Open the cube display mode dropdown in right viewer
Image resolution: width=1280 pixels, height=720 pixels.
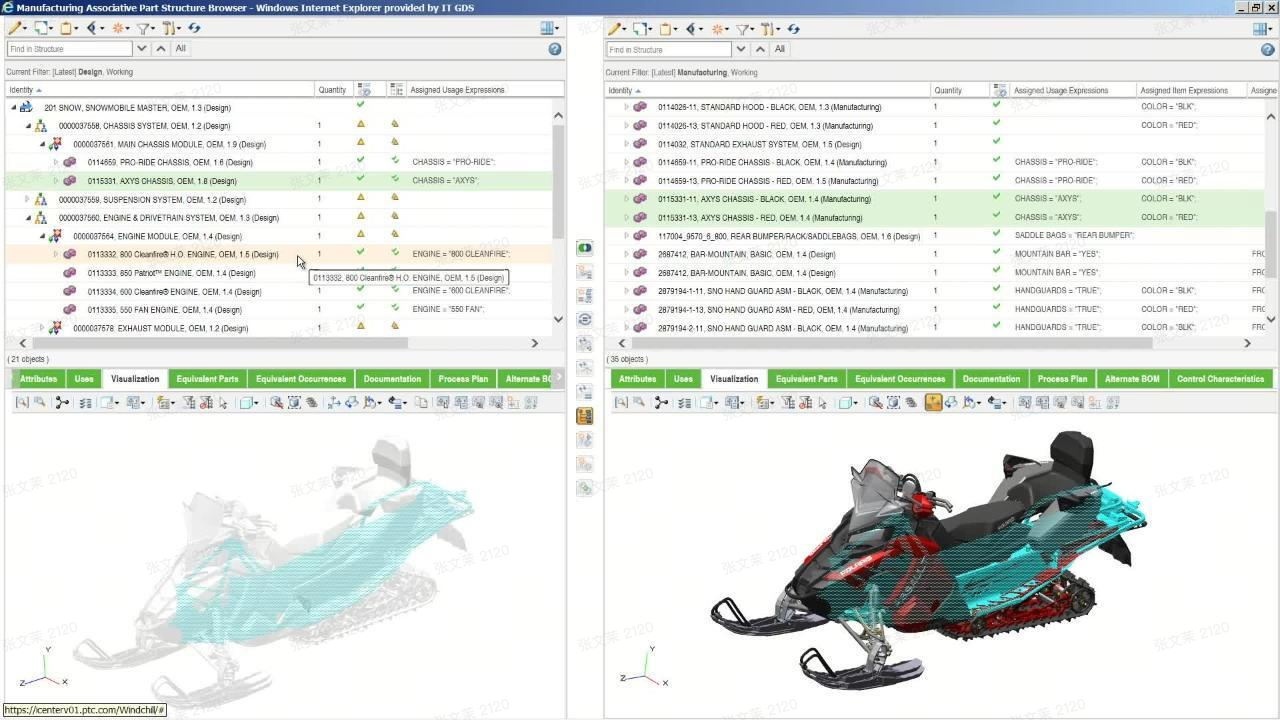click(848, 402)
